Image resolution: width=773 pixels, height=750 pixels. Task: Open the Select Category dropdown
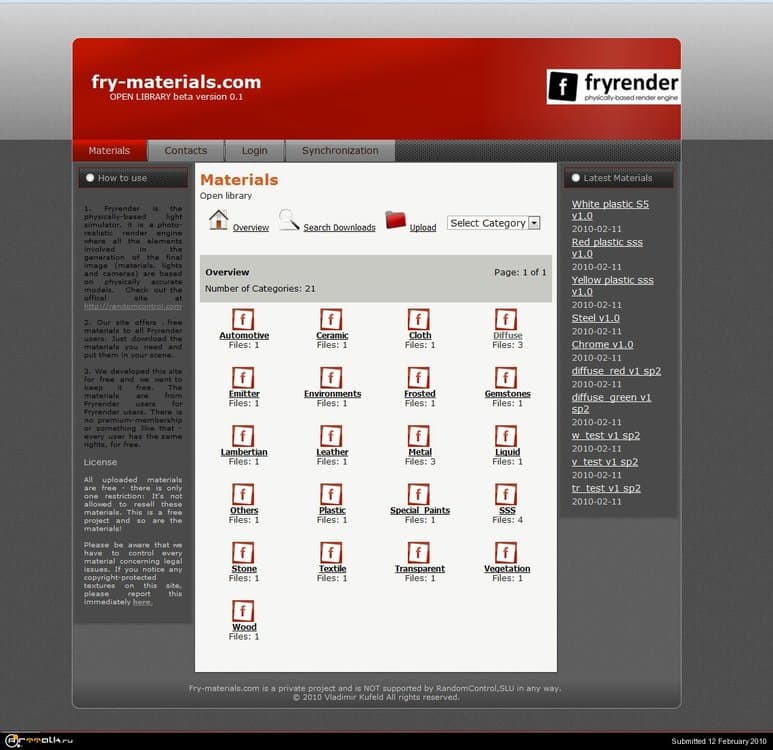point(487,223)
